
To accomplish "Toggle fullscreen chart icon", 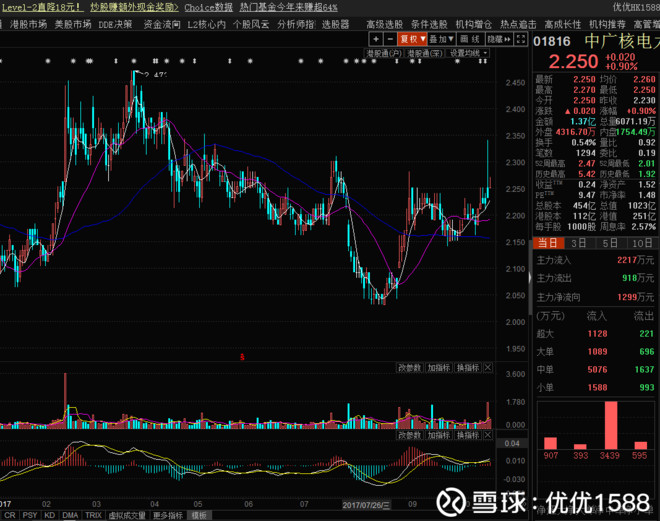I will 521,39.
